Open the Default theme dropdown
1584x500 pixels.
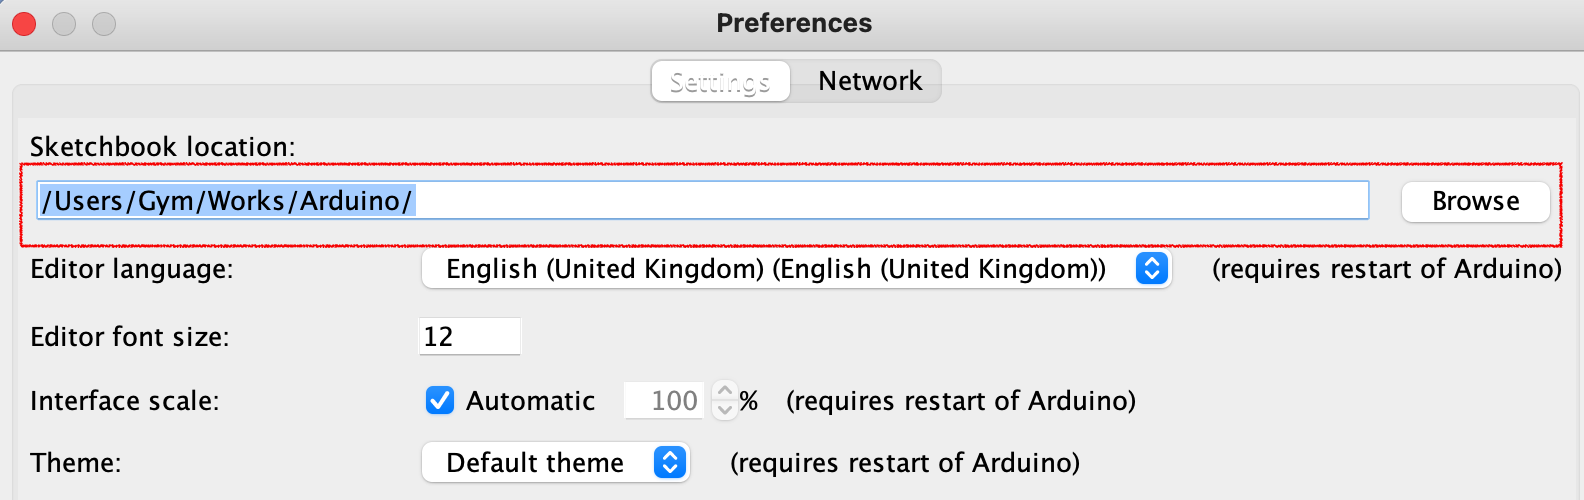point(555,463)
